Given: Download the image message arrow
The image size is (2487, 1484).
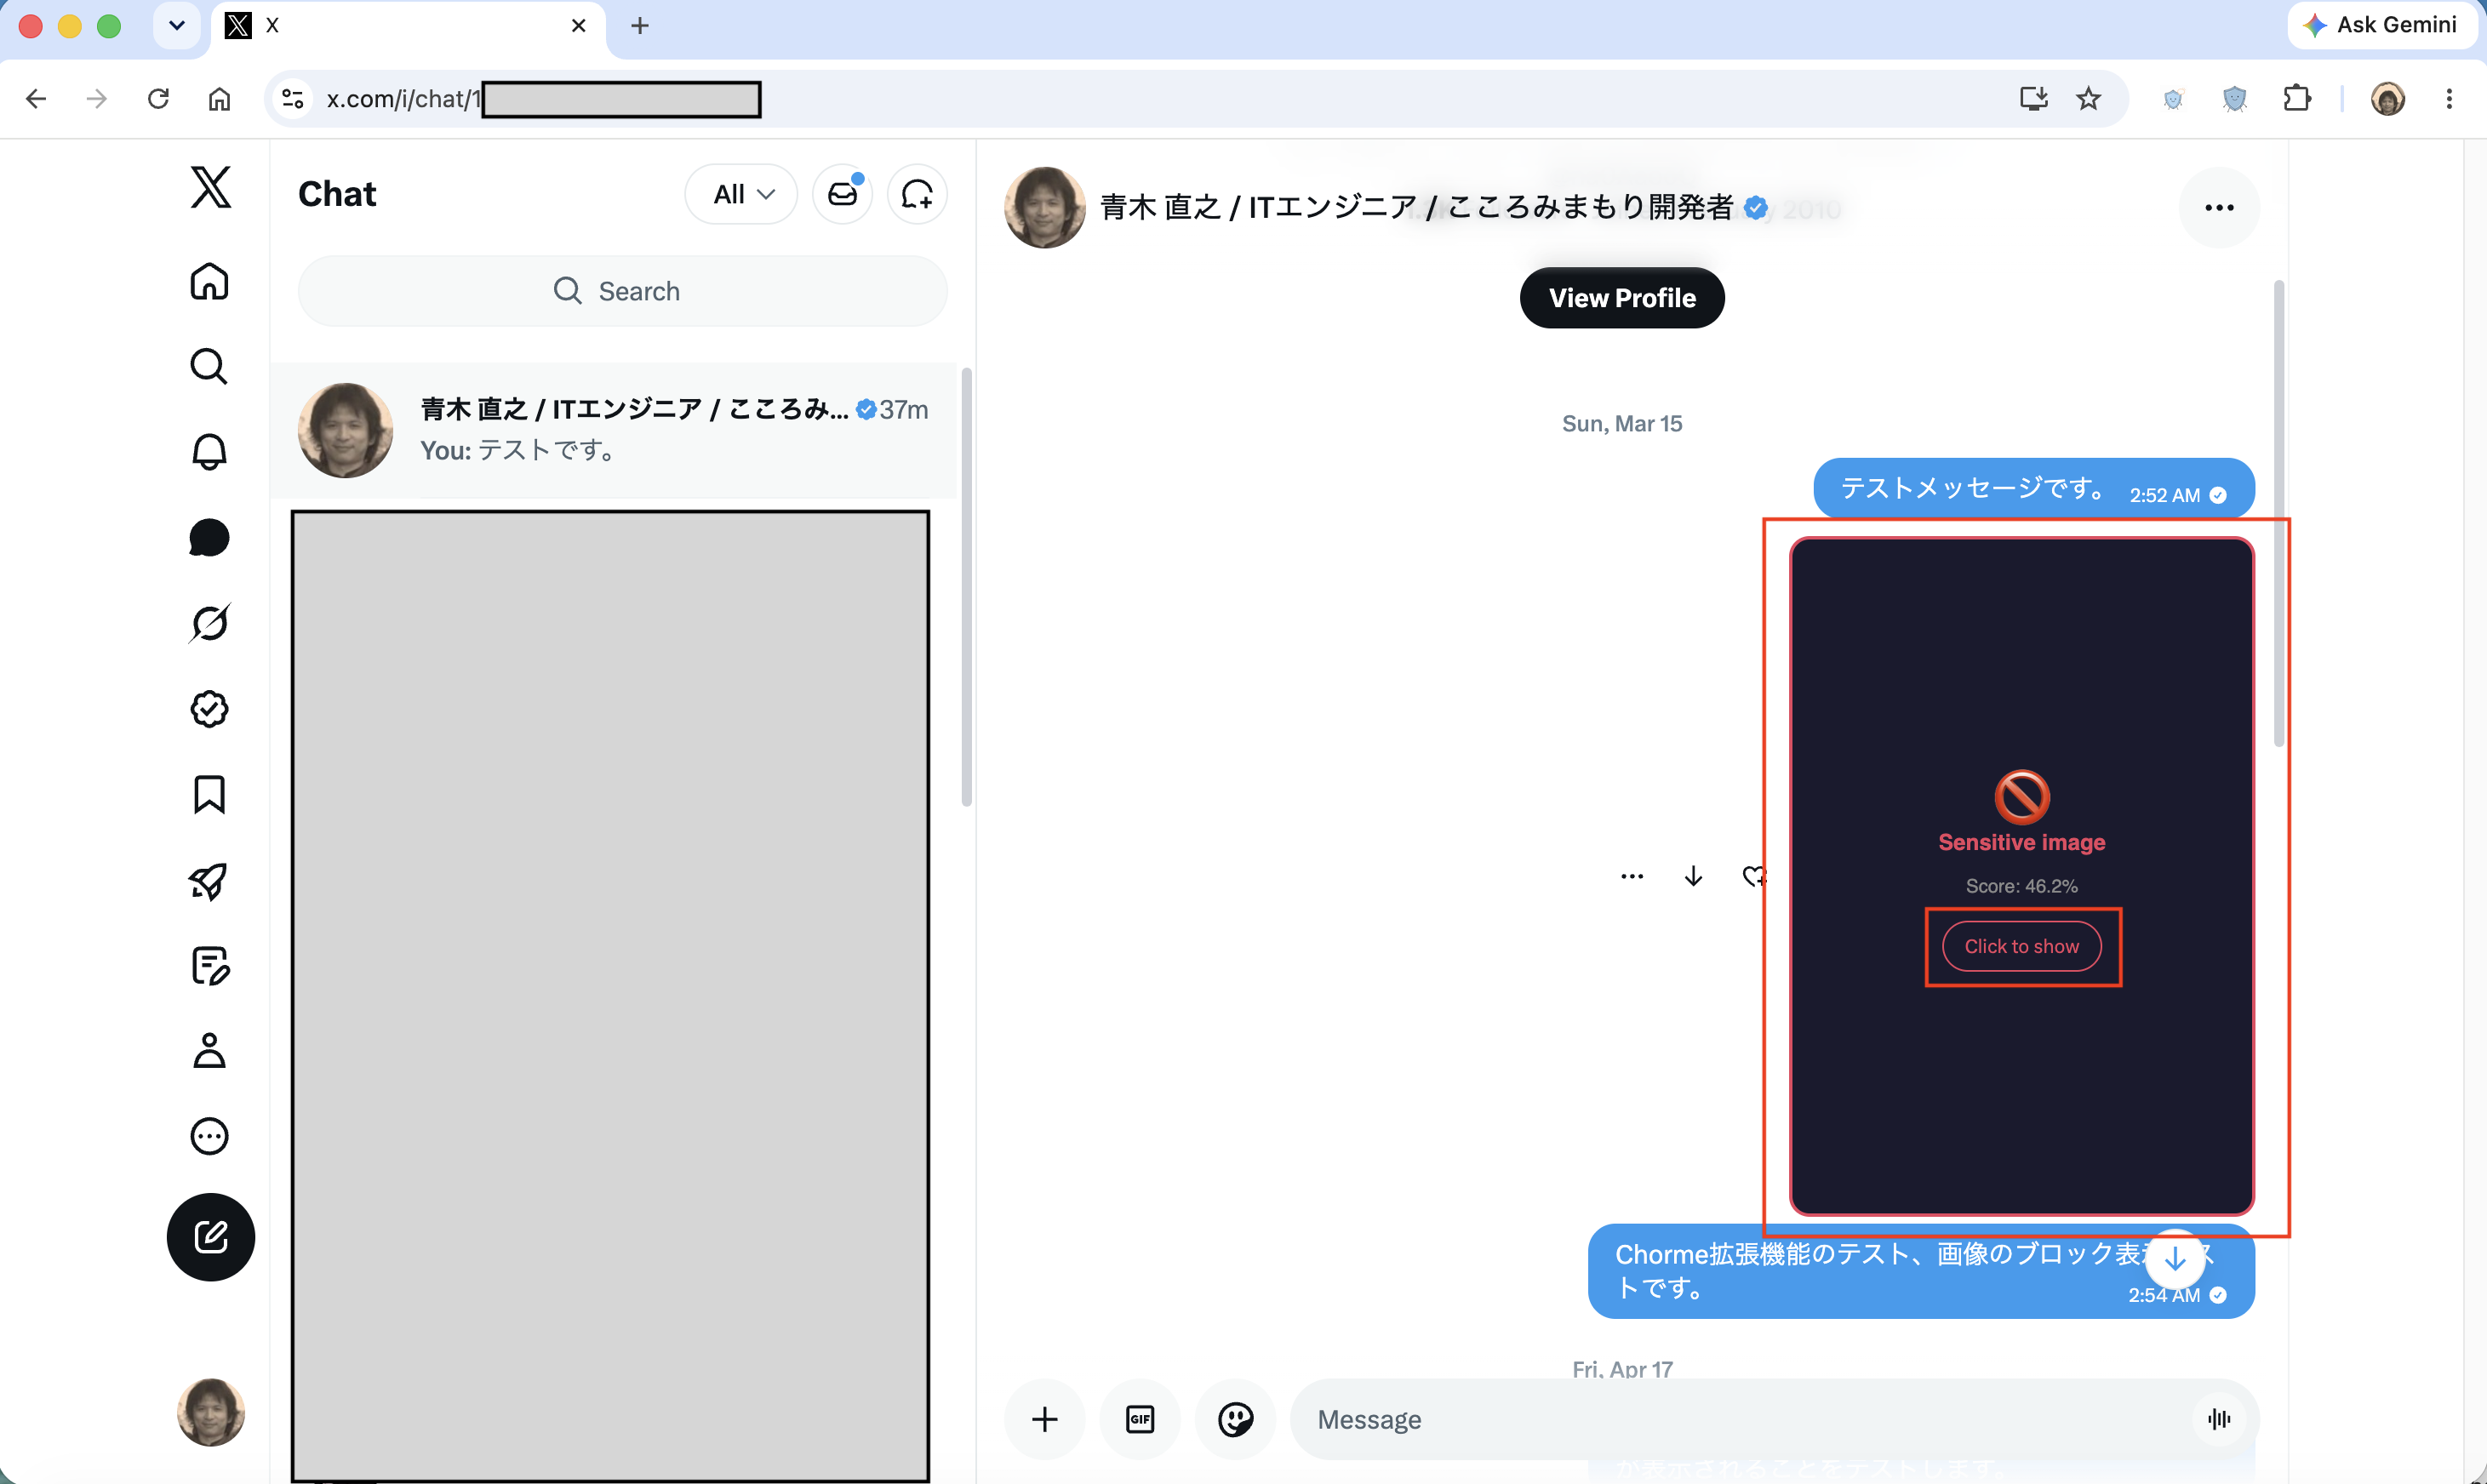Looking at the screenshot, I should click(x=1693, y=876).
